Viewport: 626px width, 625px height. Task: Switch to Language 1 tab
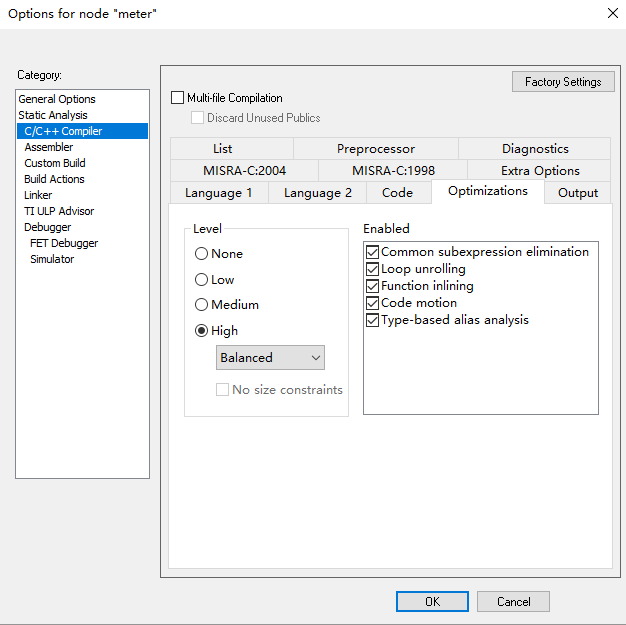(x=219, y=193)
